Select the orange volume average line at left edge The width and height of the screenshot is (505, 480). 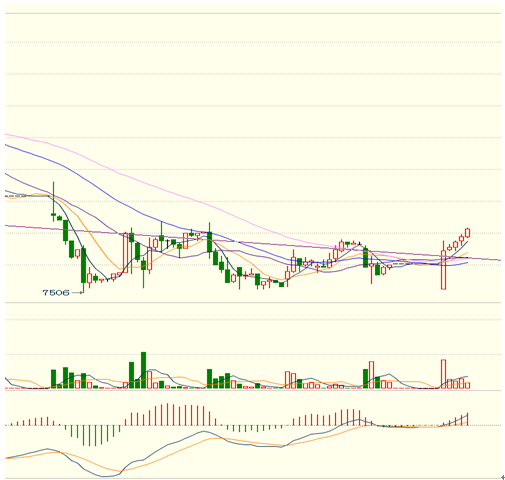(x=8, y=379)
